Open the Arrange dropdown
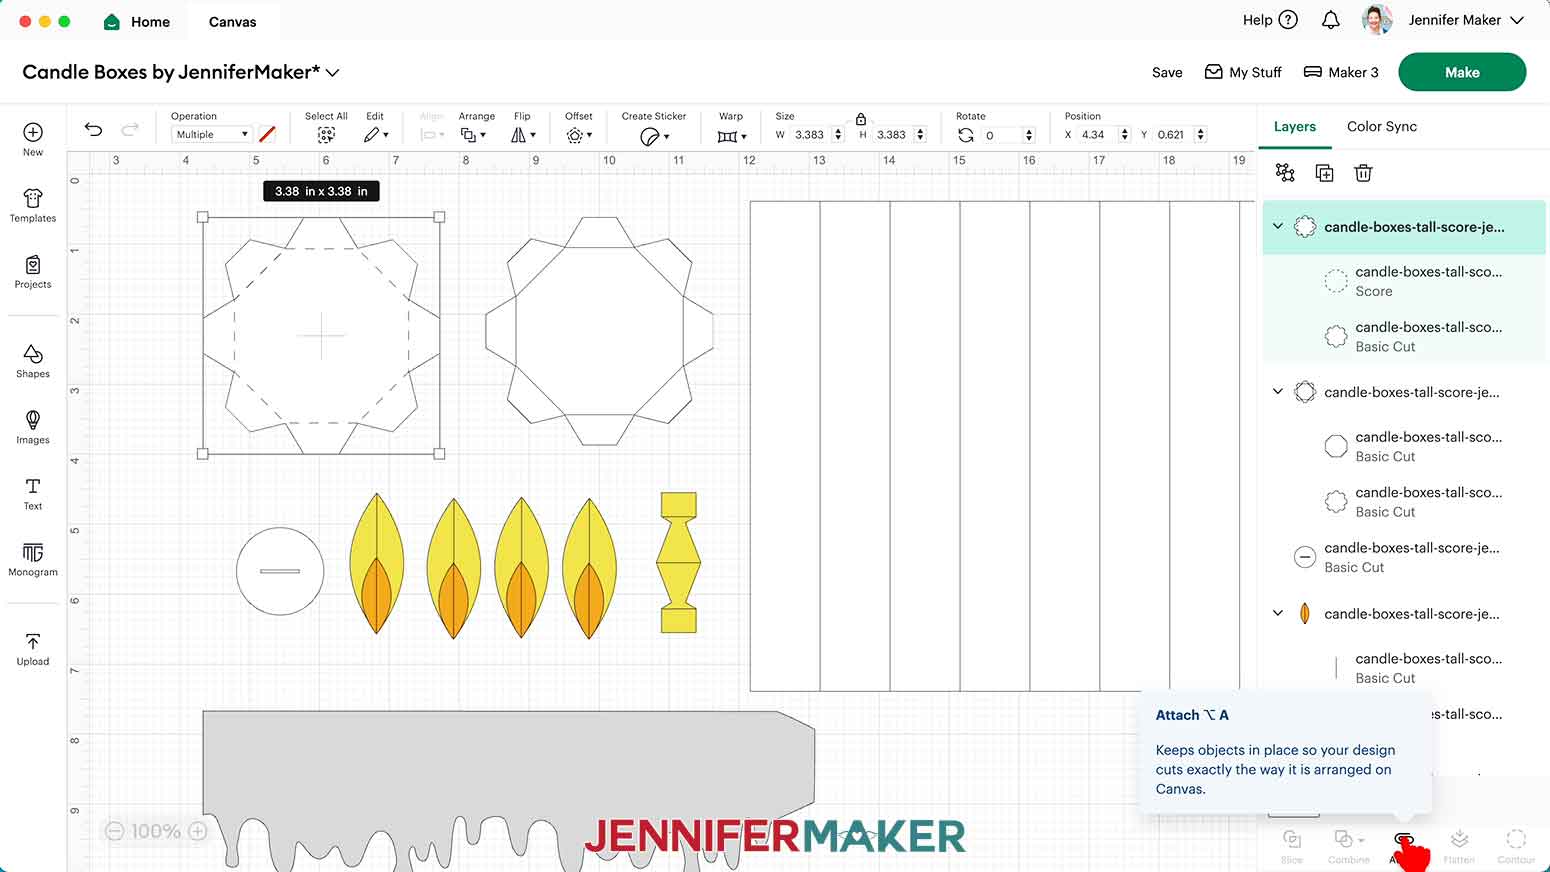1550x872 pixels. pos(473,135)
